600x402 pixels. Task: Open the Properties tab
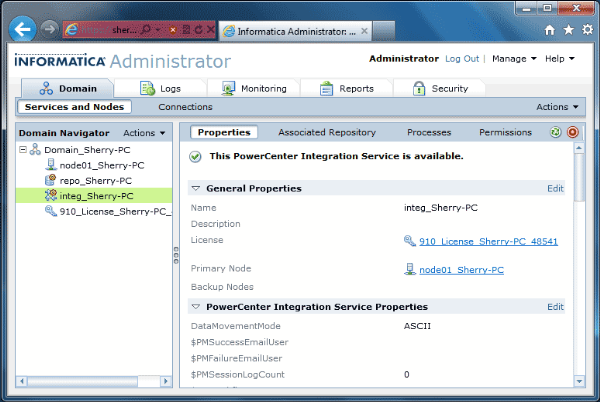(x=224, y=132)
